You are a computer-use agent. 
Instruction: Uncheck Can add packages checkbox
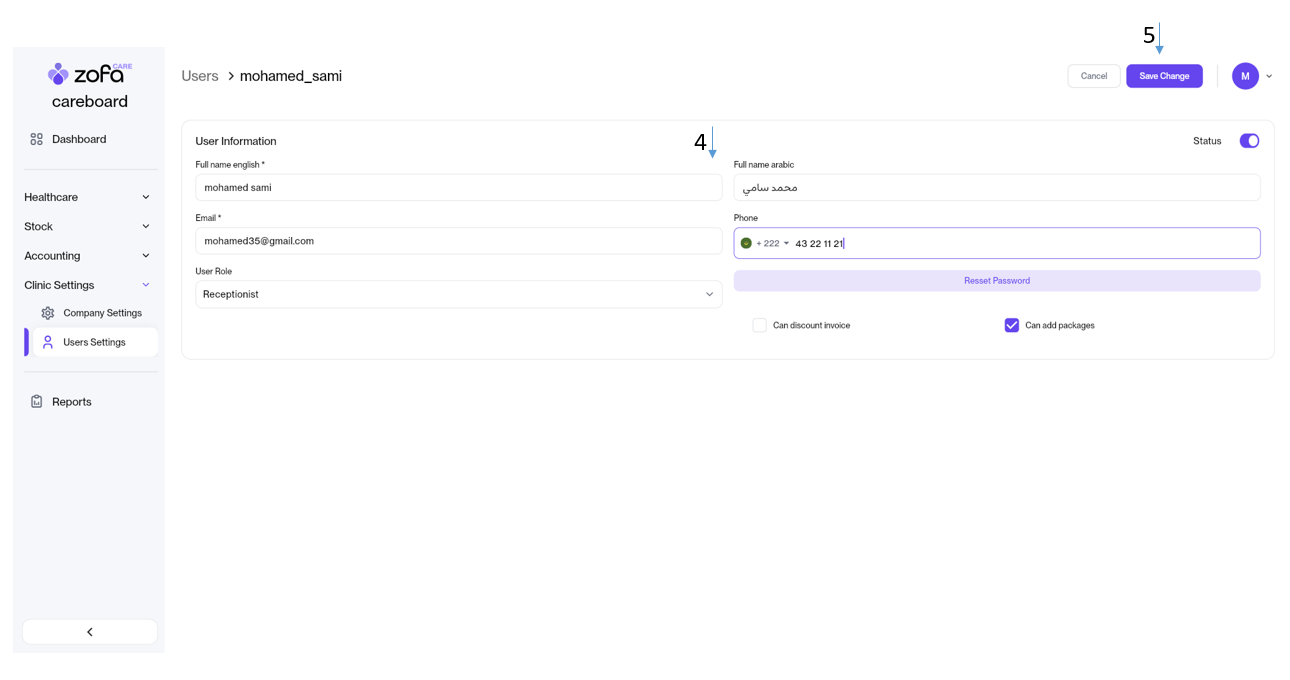[x=1011, y=325]
